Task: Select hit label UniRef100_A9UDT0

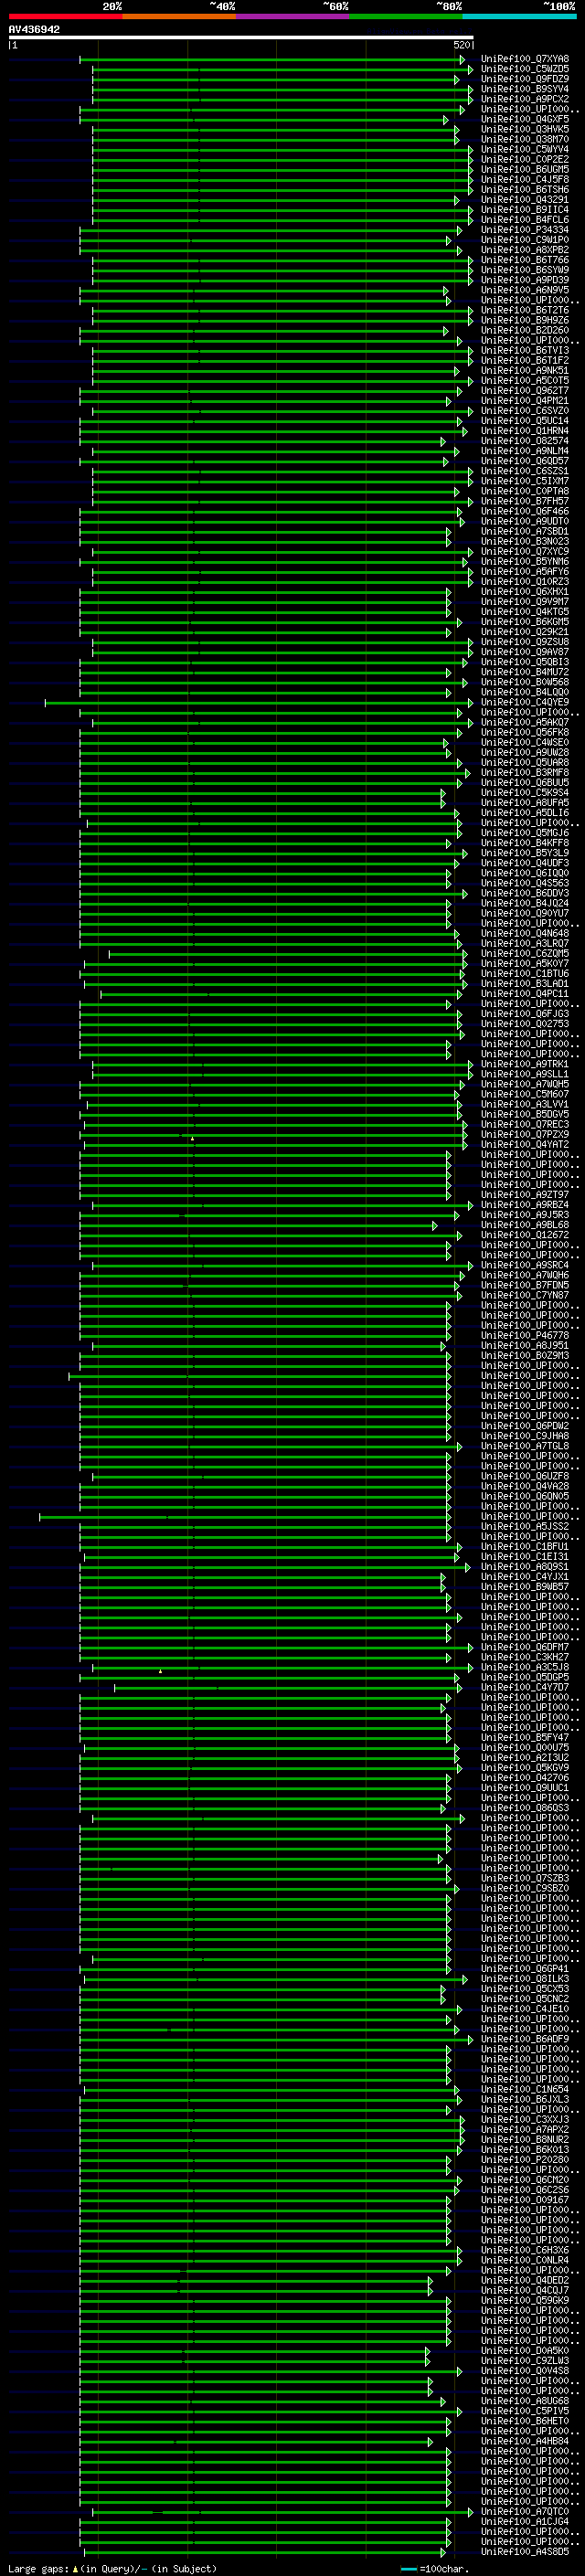Action: click(525, 522)
